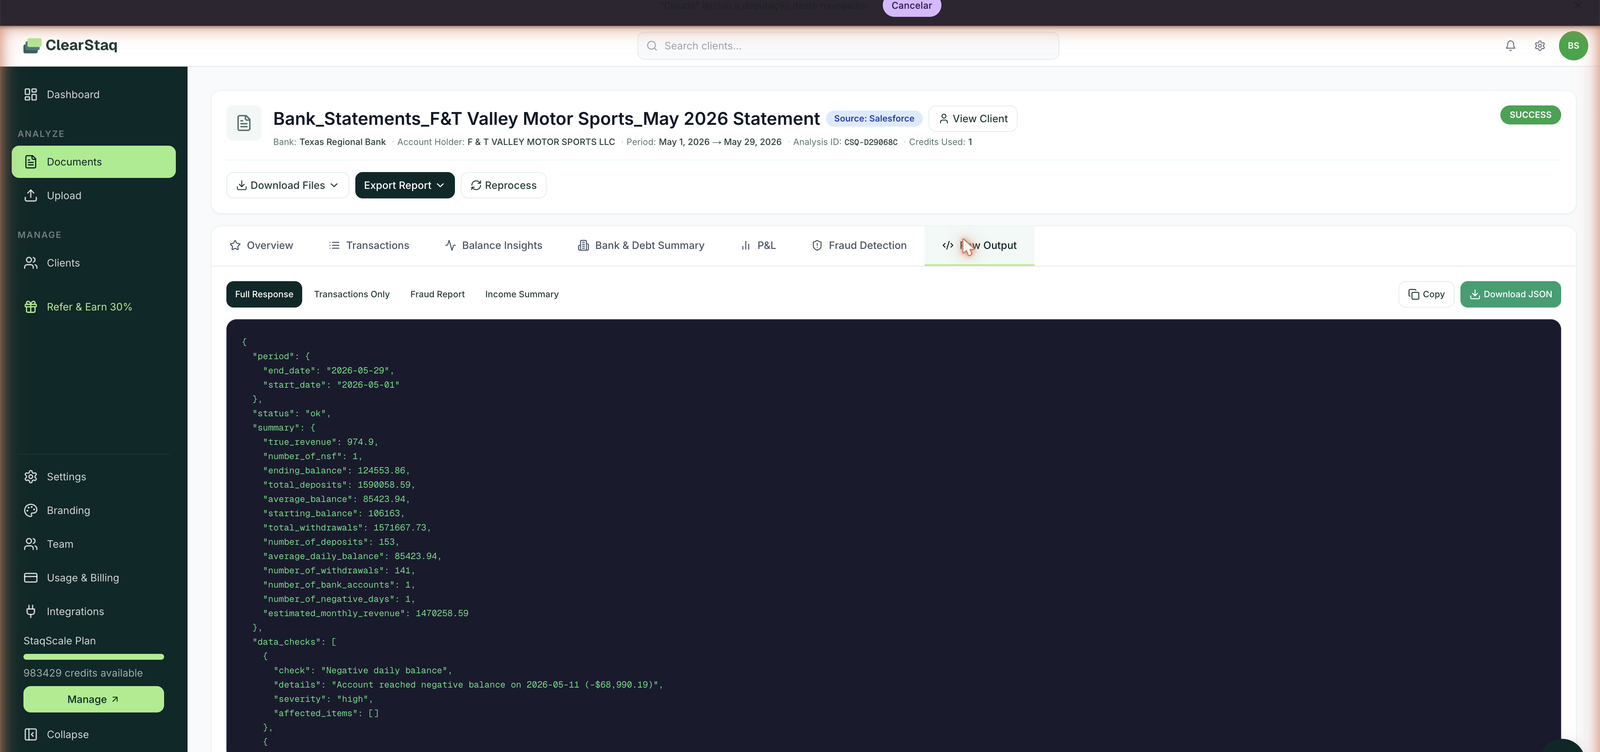Select the P&L tab

coord(758,246)
